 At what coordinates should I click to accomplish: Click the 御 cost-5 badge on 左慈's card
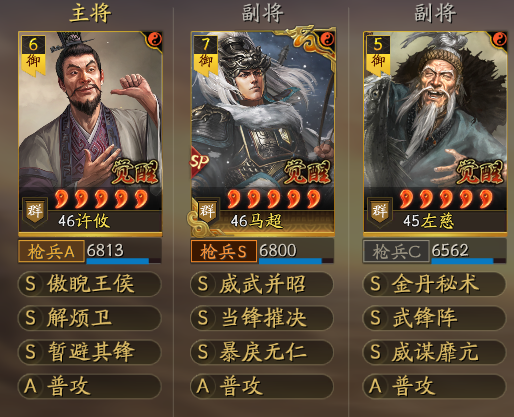coord(378,56)
